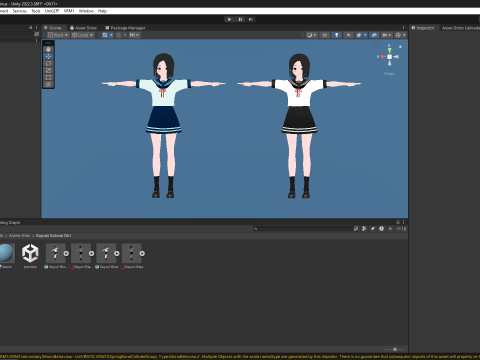The height and width of the screenshot is (360, 480).
Task: Select the Sayuri Blue prefab thumbnail
Action: click(106, 253)
